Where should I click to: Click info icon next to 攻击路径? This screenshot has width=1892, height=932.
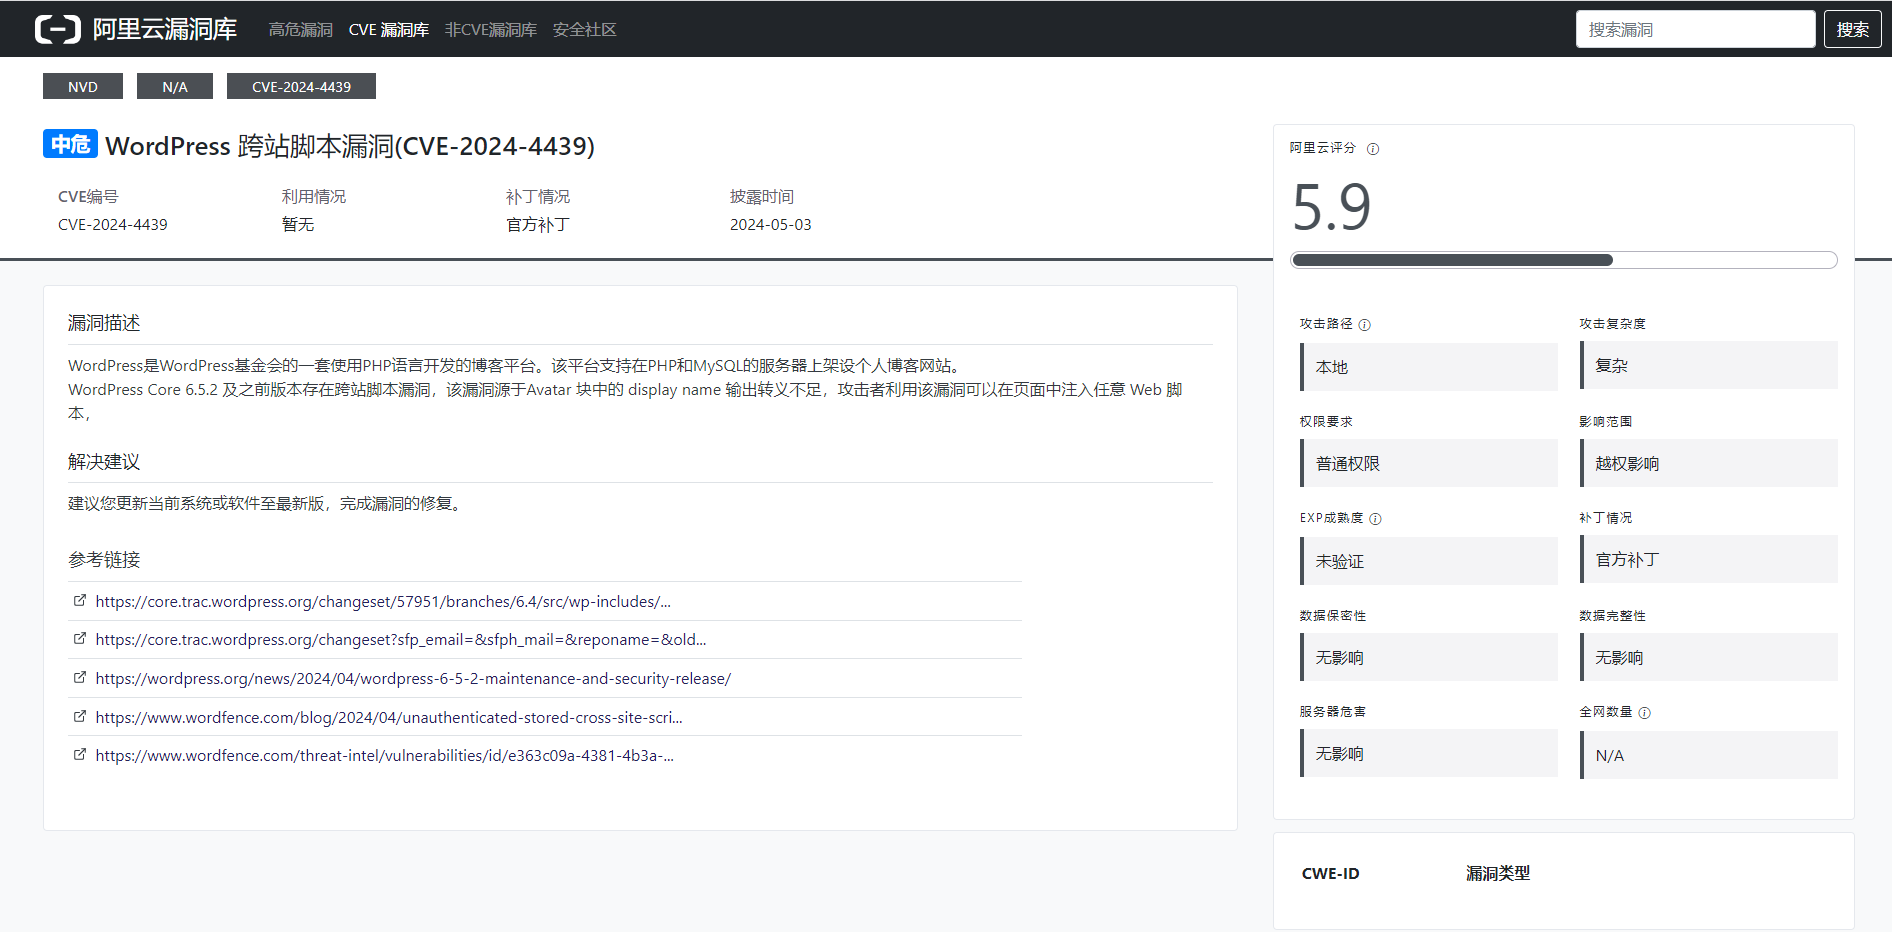click(1365, 325)
